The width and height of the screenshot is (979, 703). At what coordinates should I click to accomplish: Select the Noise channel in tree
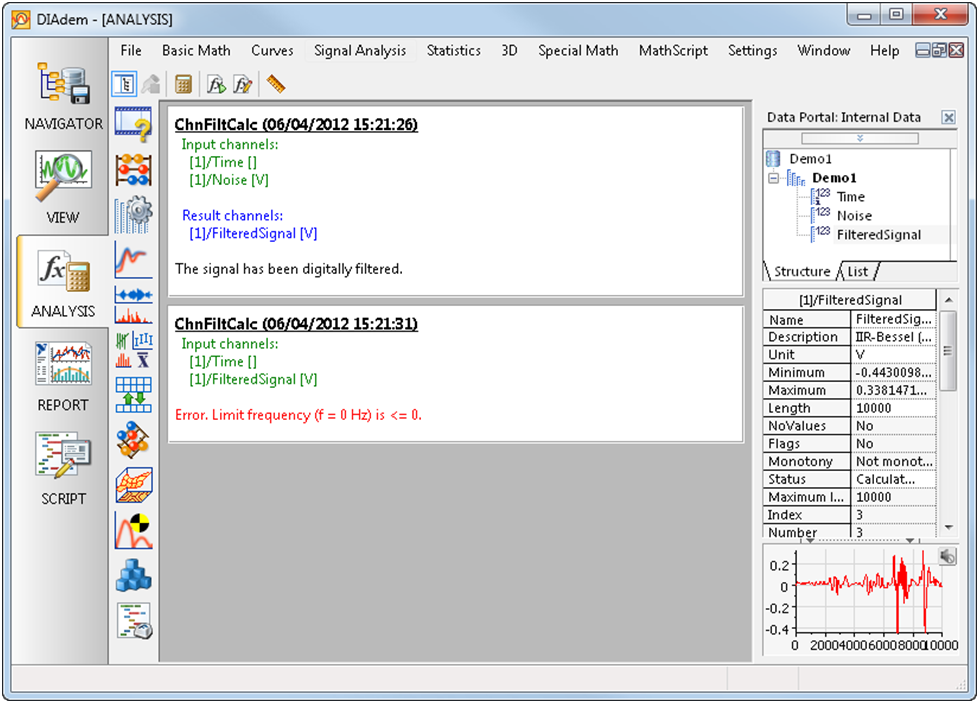click(x=854, y=215)
